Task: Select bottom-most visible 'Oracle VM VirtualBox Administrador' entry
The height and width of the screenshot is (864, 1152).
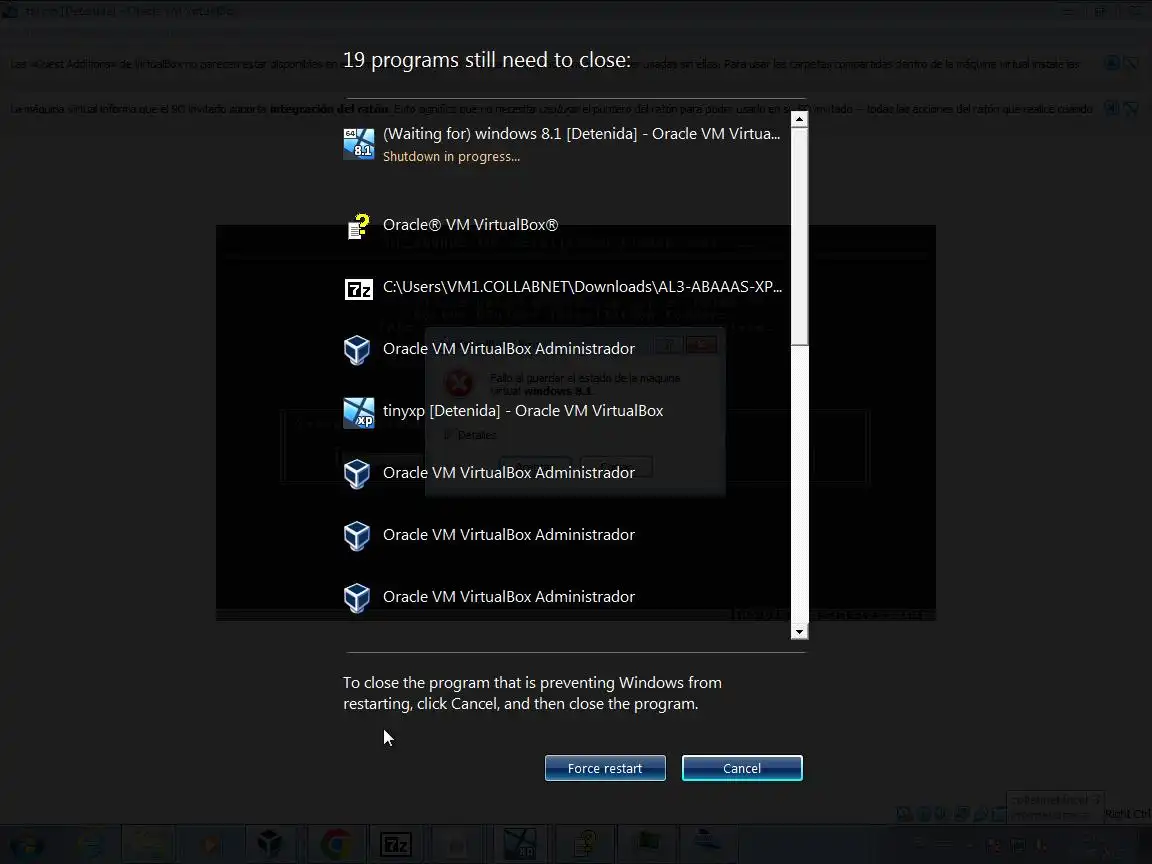Action: (508, 597)
